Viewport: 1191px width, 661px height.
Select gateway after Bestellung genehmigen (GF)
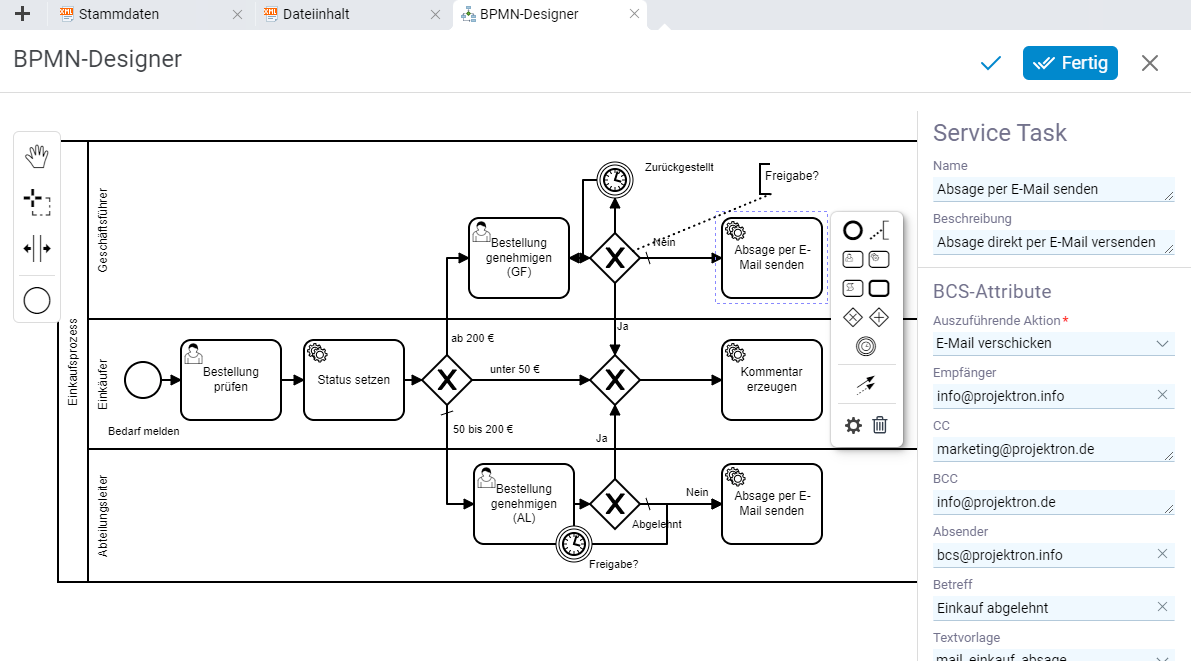[x=614, y=258]
